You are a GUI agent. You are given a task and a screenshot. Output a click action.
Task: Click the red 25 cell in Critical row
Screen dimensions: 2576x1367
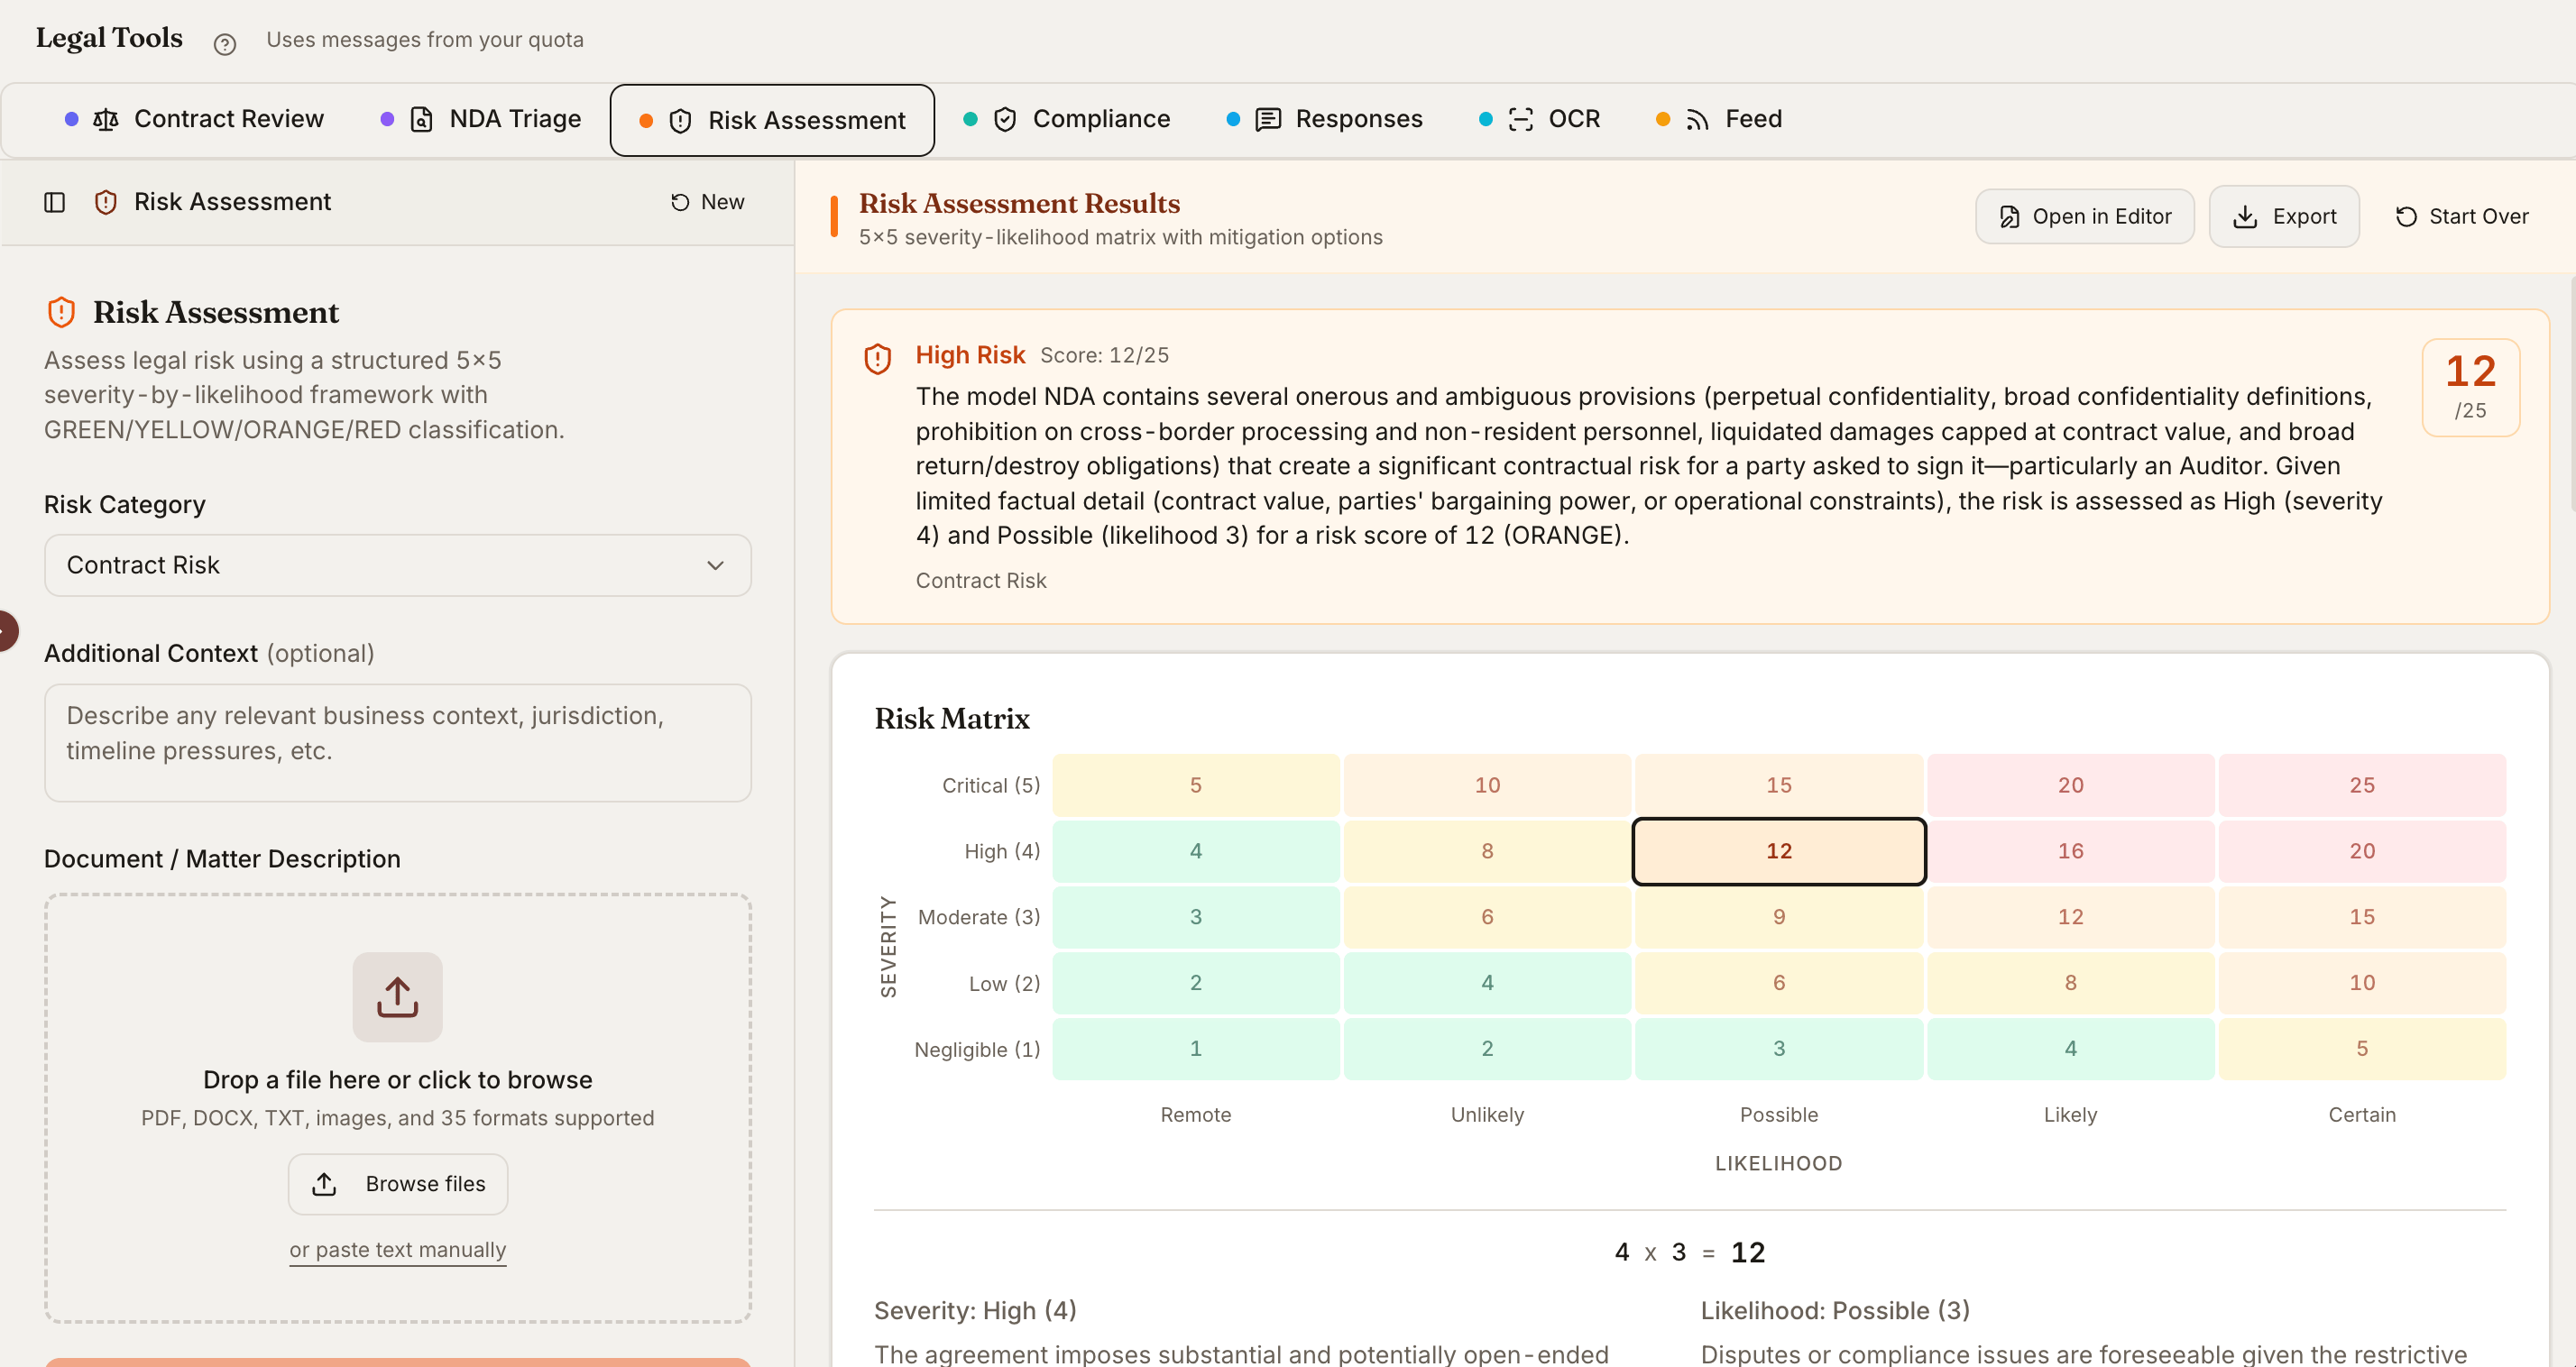pos(2361,785)
